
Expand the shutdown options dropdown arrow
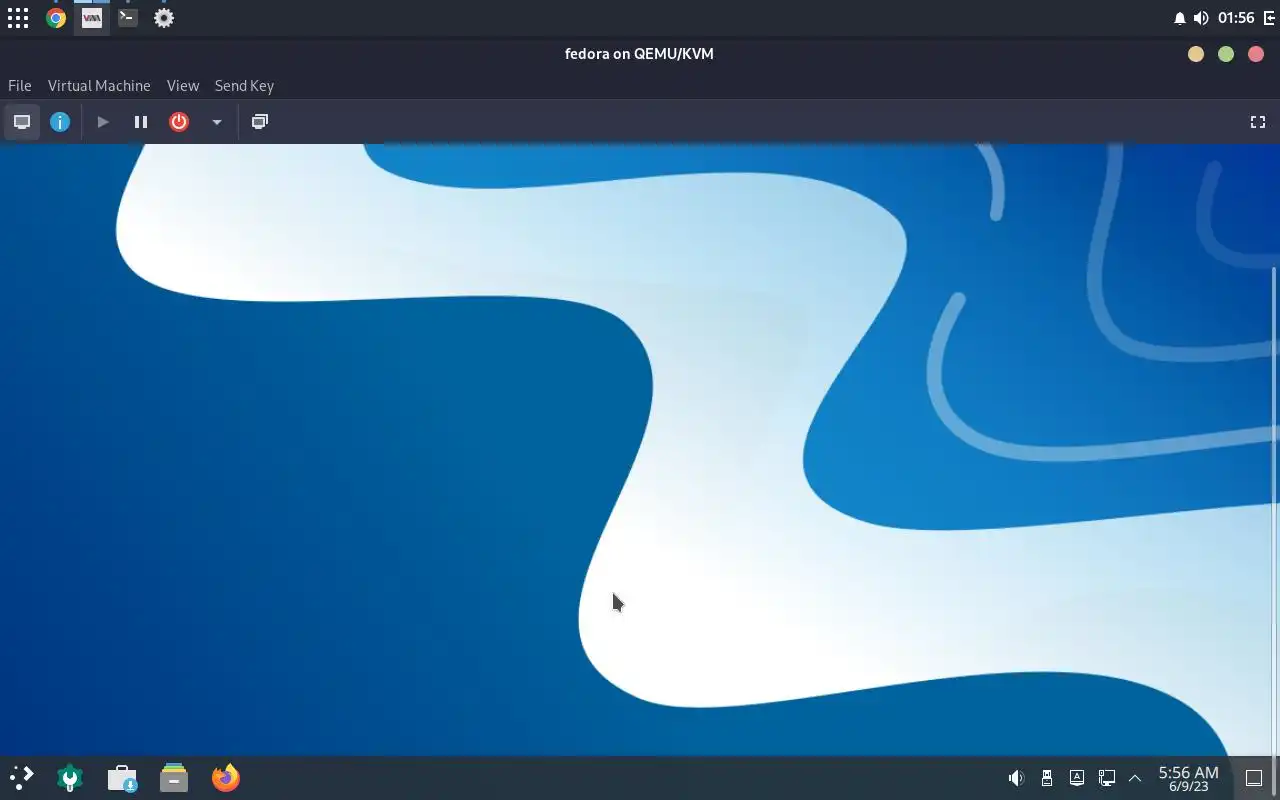point(216,122)
